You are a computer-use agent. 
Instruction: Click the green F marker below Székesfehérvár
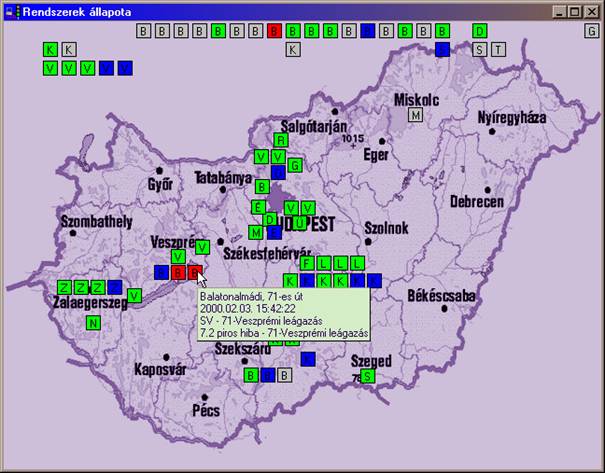tap(308, 263)
